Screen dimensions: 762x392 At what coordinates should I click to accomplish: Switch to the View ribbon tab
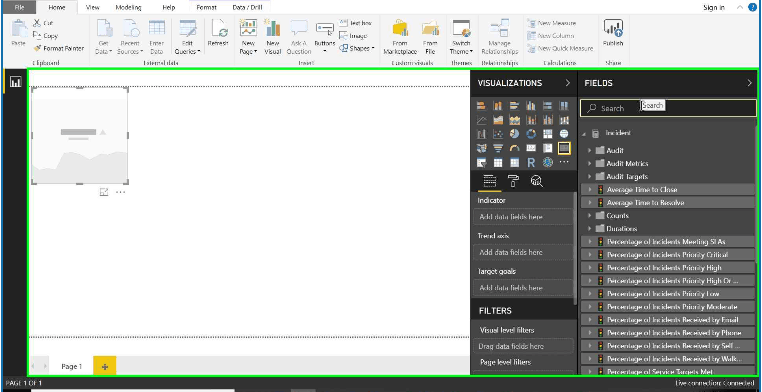(92, 7)
